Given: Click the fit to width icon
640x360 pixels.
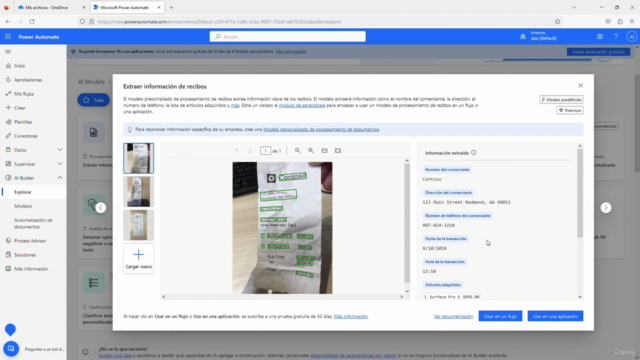Looking at the screenshot, I should (324, 151).
